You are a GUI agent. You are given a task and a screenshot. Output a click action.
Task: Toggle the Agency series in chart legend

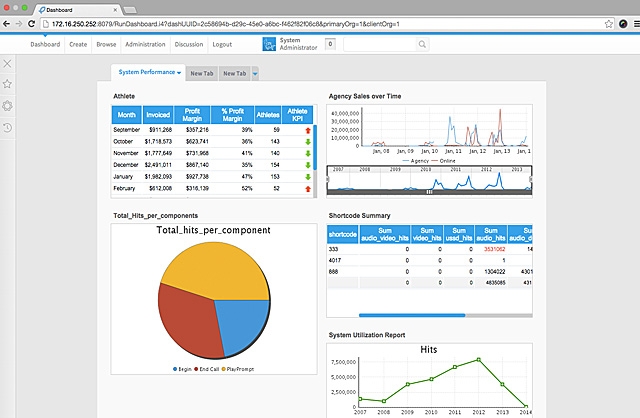(x=416, y=160)
